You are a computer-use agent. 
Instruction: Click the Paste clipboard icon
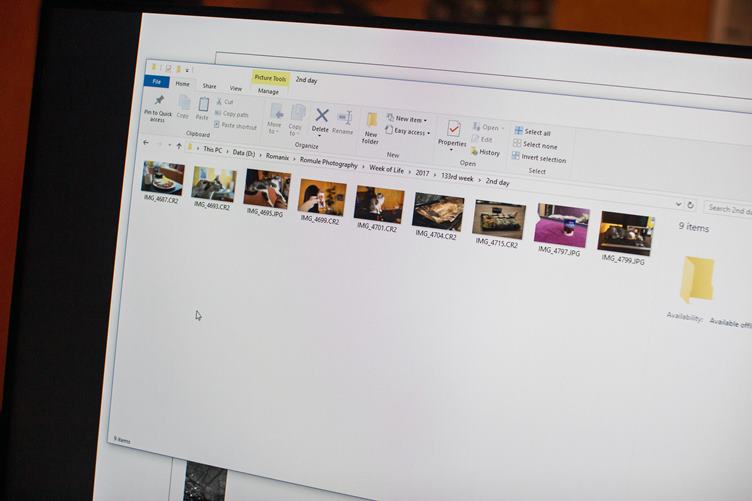203,105
